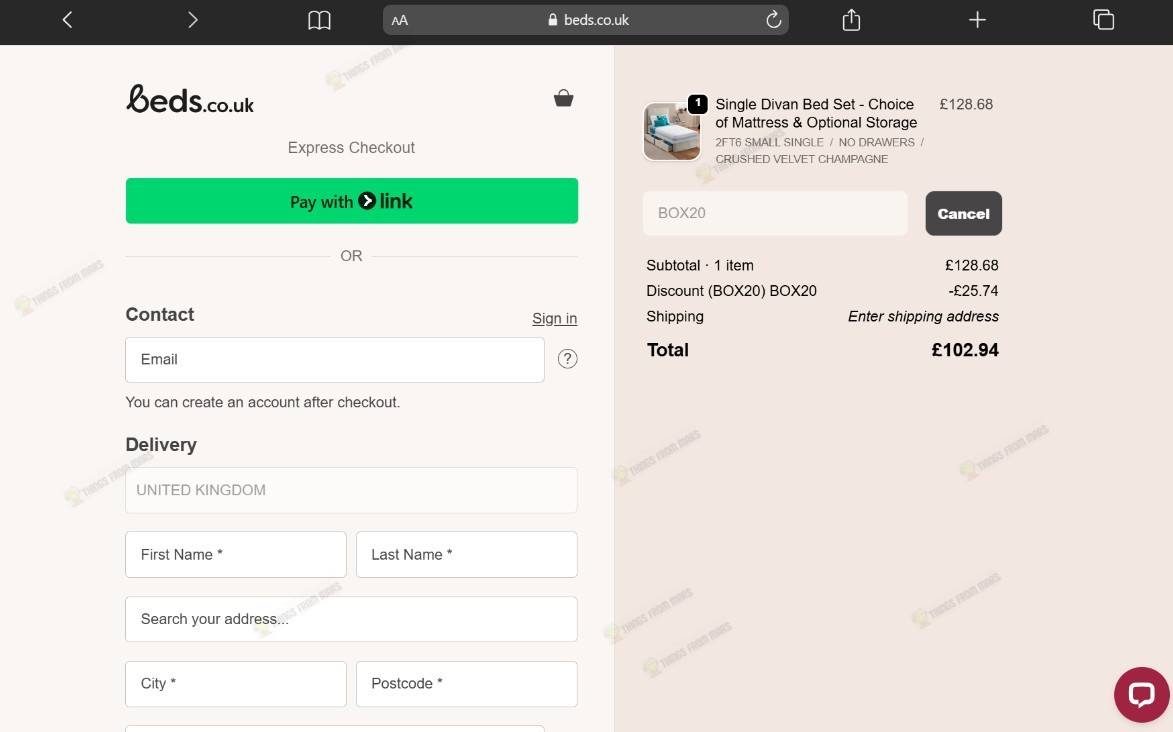Focus the Email input field

[335, 360]
